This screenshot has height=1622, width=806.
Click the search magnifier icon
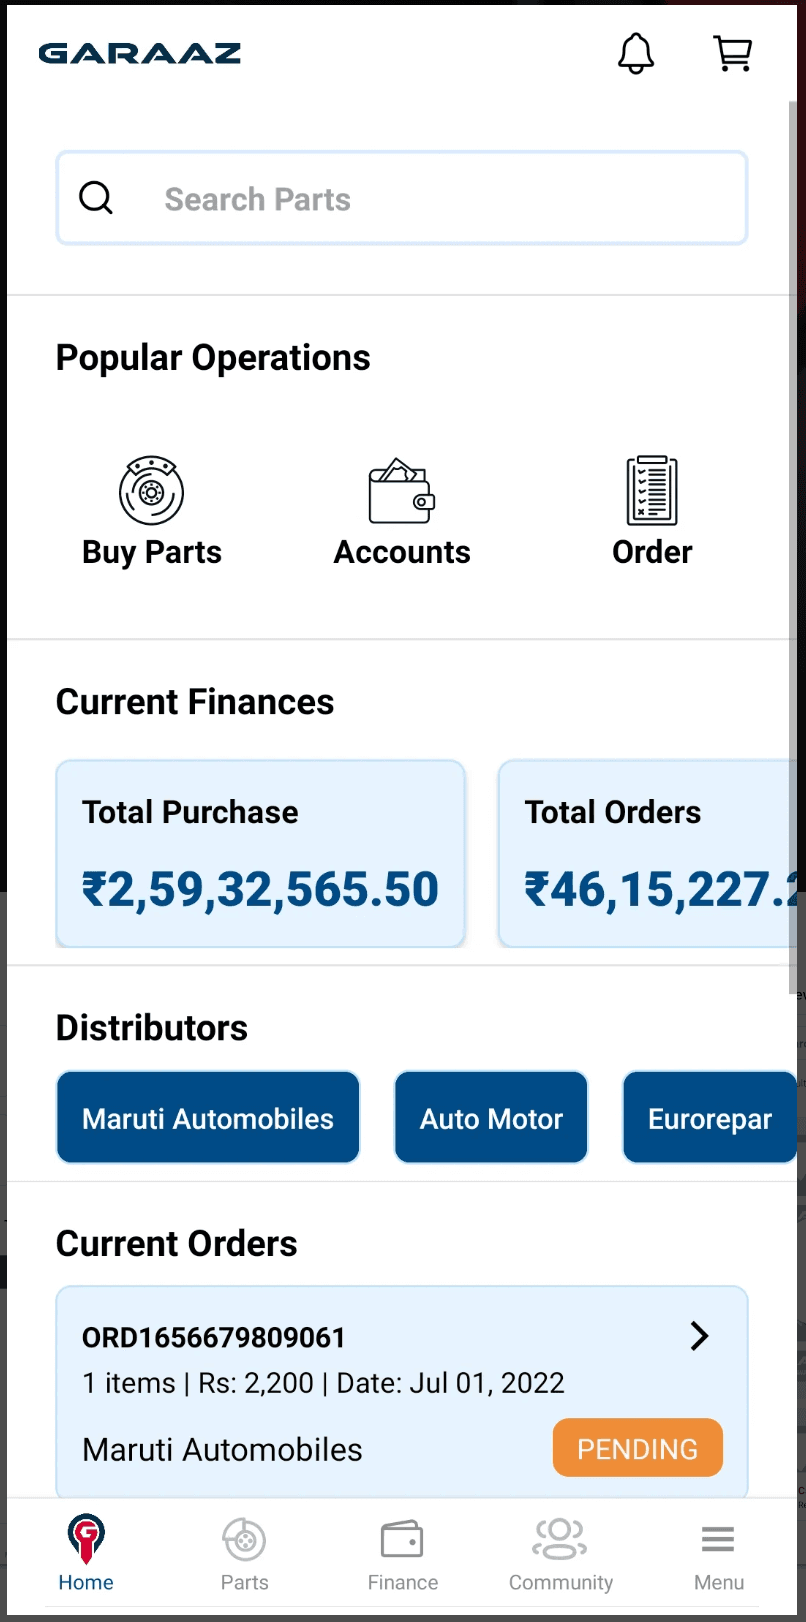[x=96, y=198]
